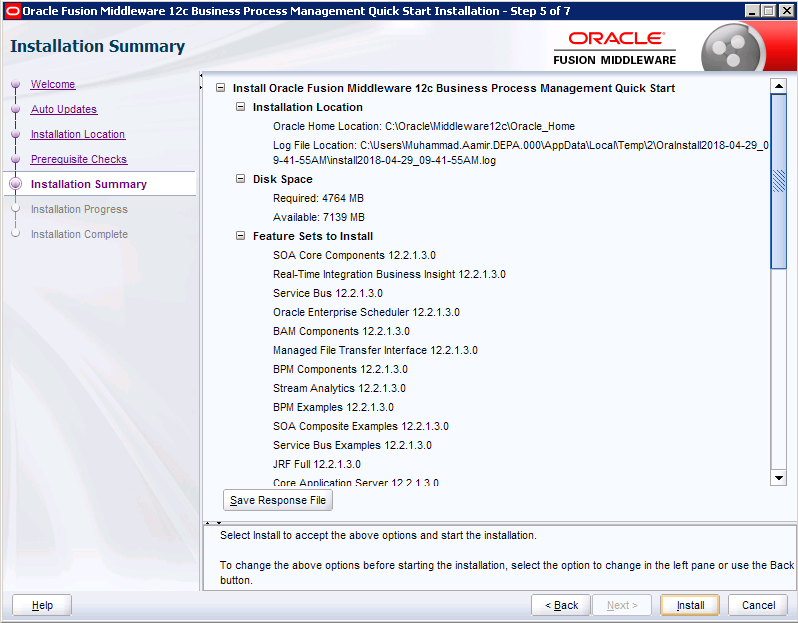Select Real-Time Integration Business Insight row

389,274
